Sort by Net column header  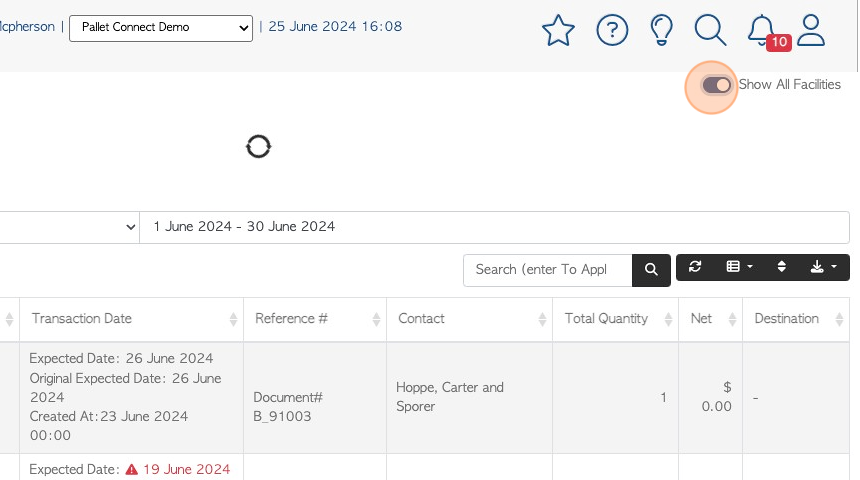710,319
